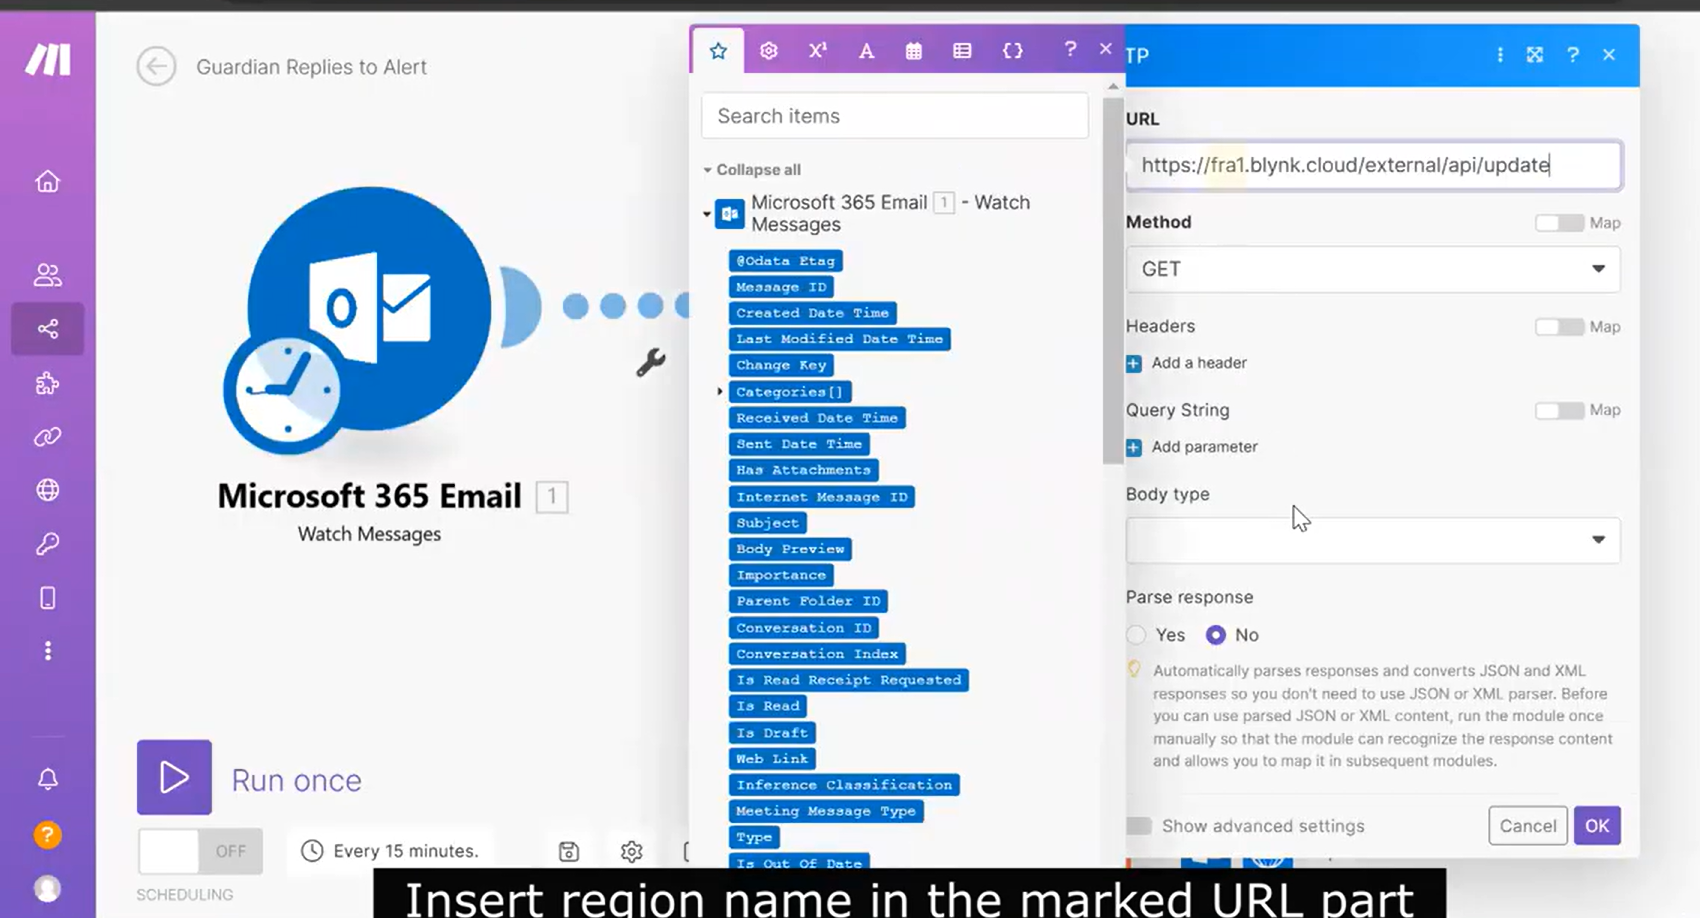Viewport: 1700px width, 918px height.
Task: Toggle Map switch for Method
Action: click(1559, 223)
